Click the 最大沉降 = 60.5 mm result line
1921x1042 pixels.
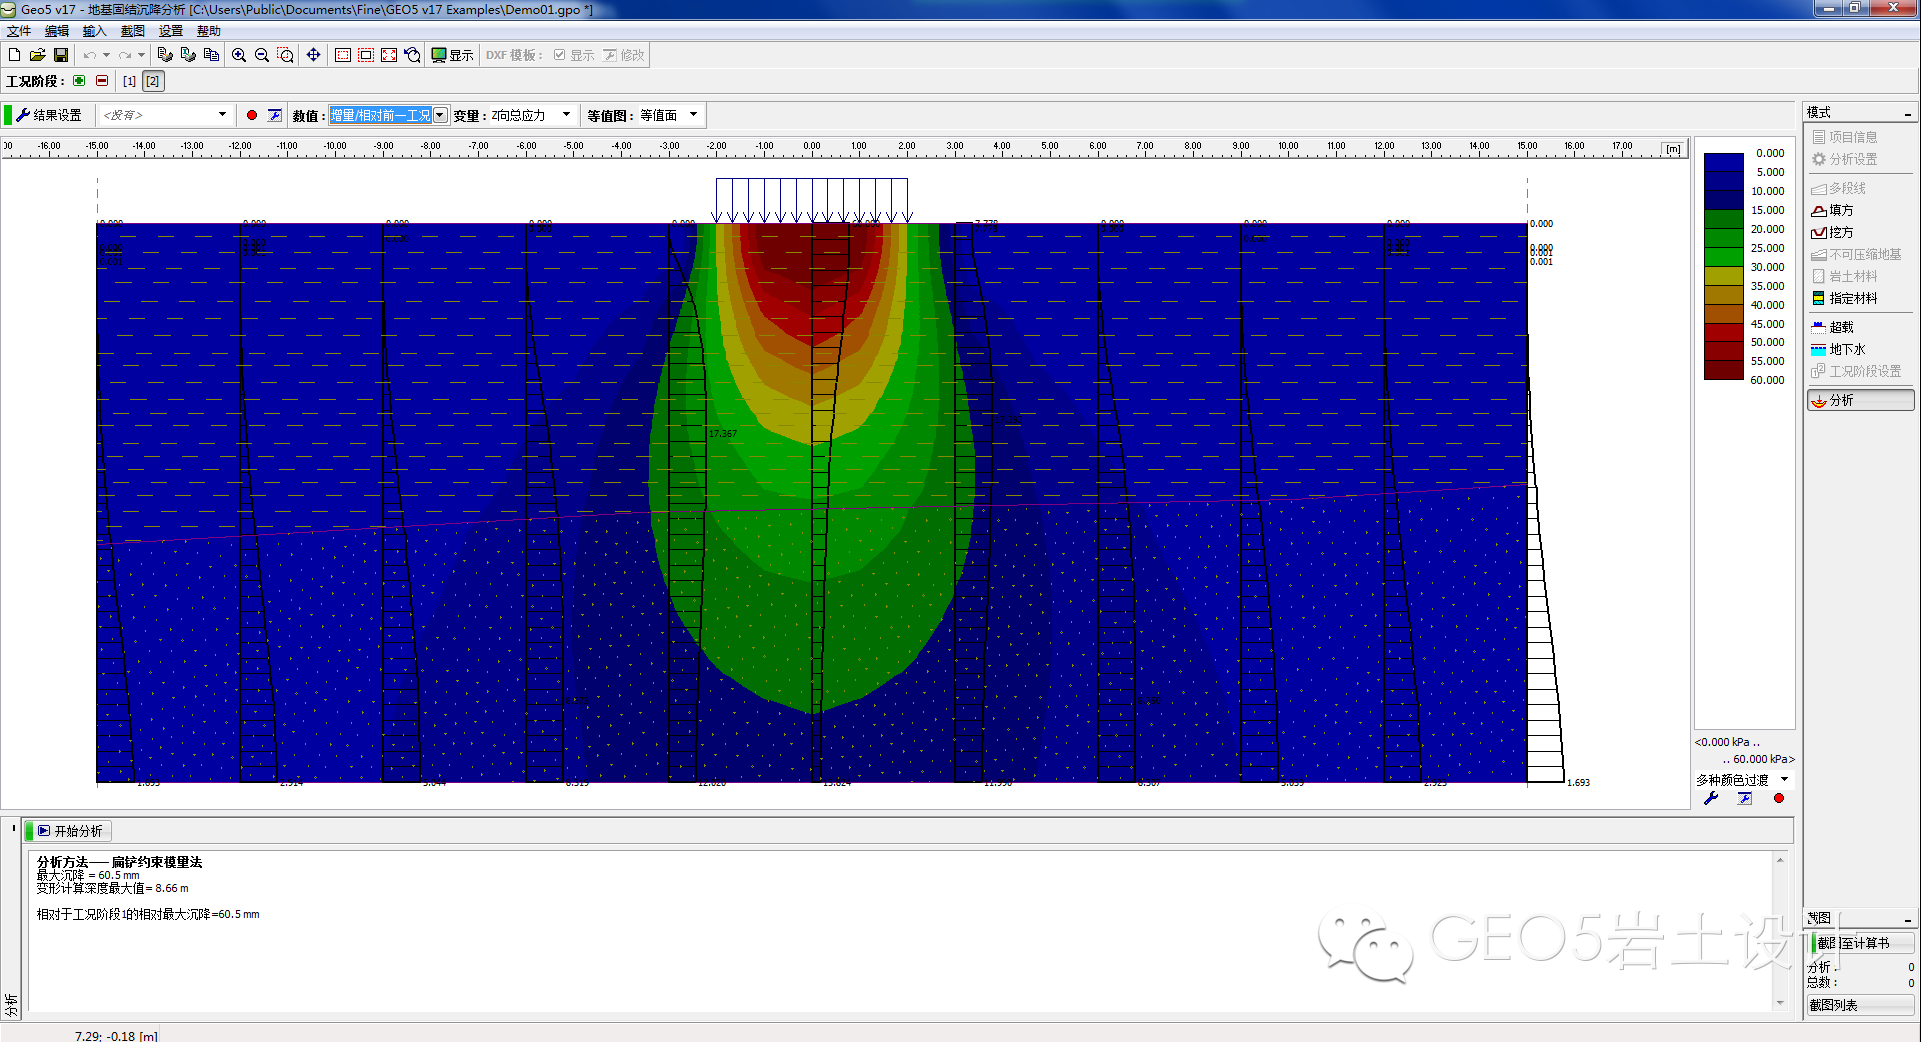(x=88, y=875)
